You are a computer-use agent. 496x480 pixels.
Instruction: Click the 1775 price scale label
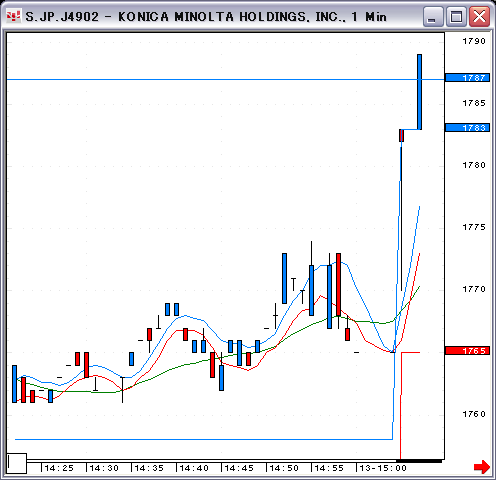[474, 227]
